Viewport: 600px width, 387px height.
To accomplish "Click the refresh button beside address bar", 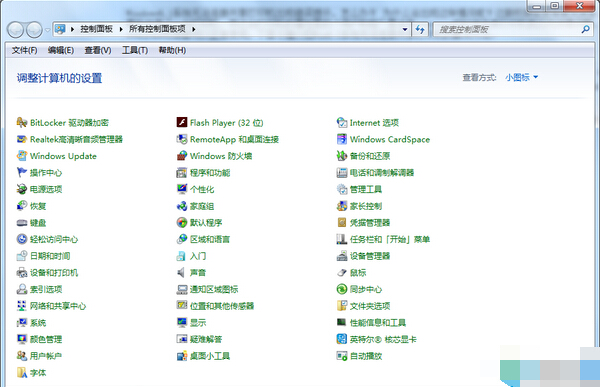I will click(420, 29).
